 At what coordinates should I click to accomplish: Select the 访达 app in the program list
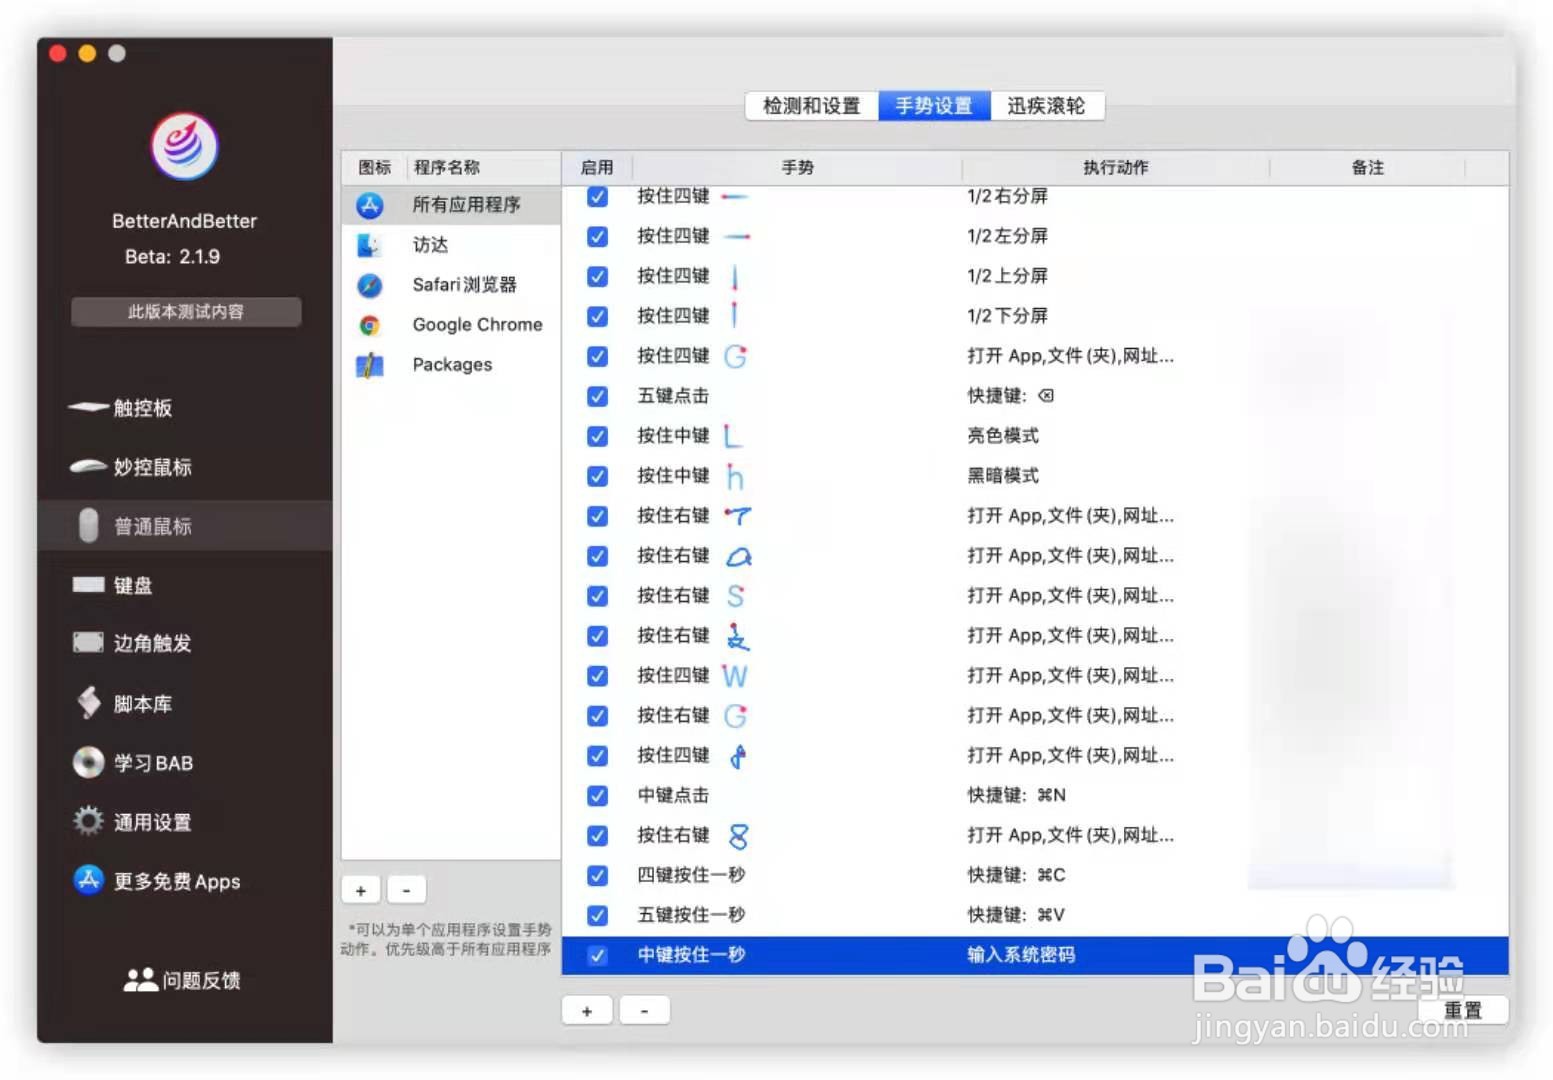point(369,245)
